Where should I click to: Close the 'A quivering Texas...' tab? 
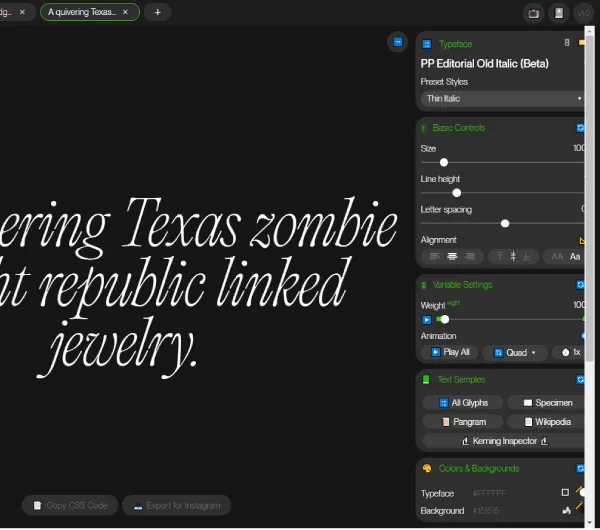tap(125, 12)
